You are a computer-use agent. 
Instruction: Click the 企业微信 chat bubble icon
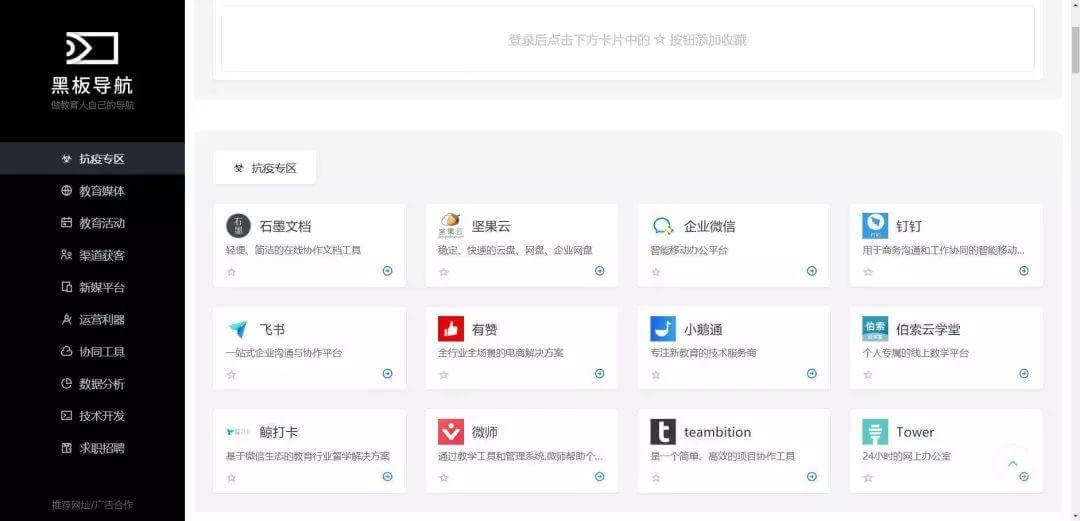pyautogui.click(x=663, y=226)
